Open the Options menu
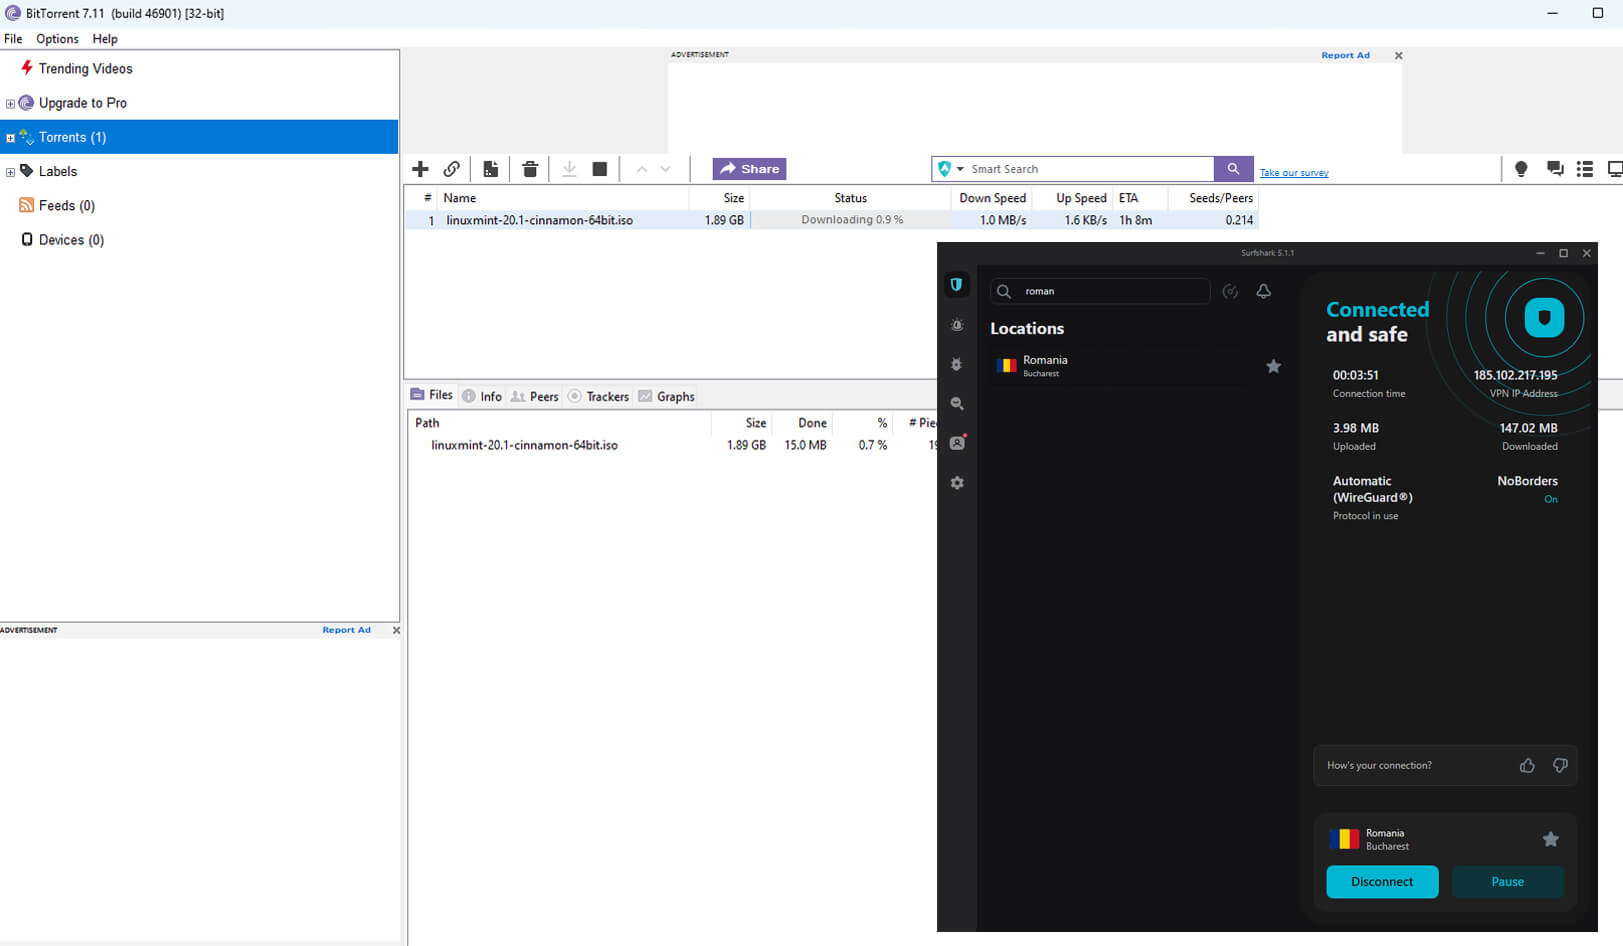1623x946 pixels. [57, 39]
